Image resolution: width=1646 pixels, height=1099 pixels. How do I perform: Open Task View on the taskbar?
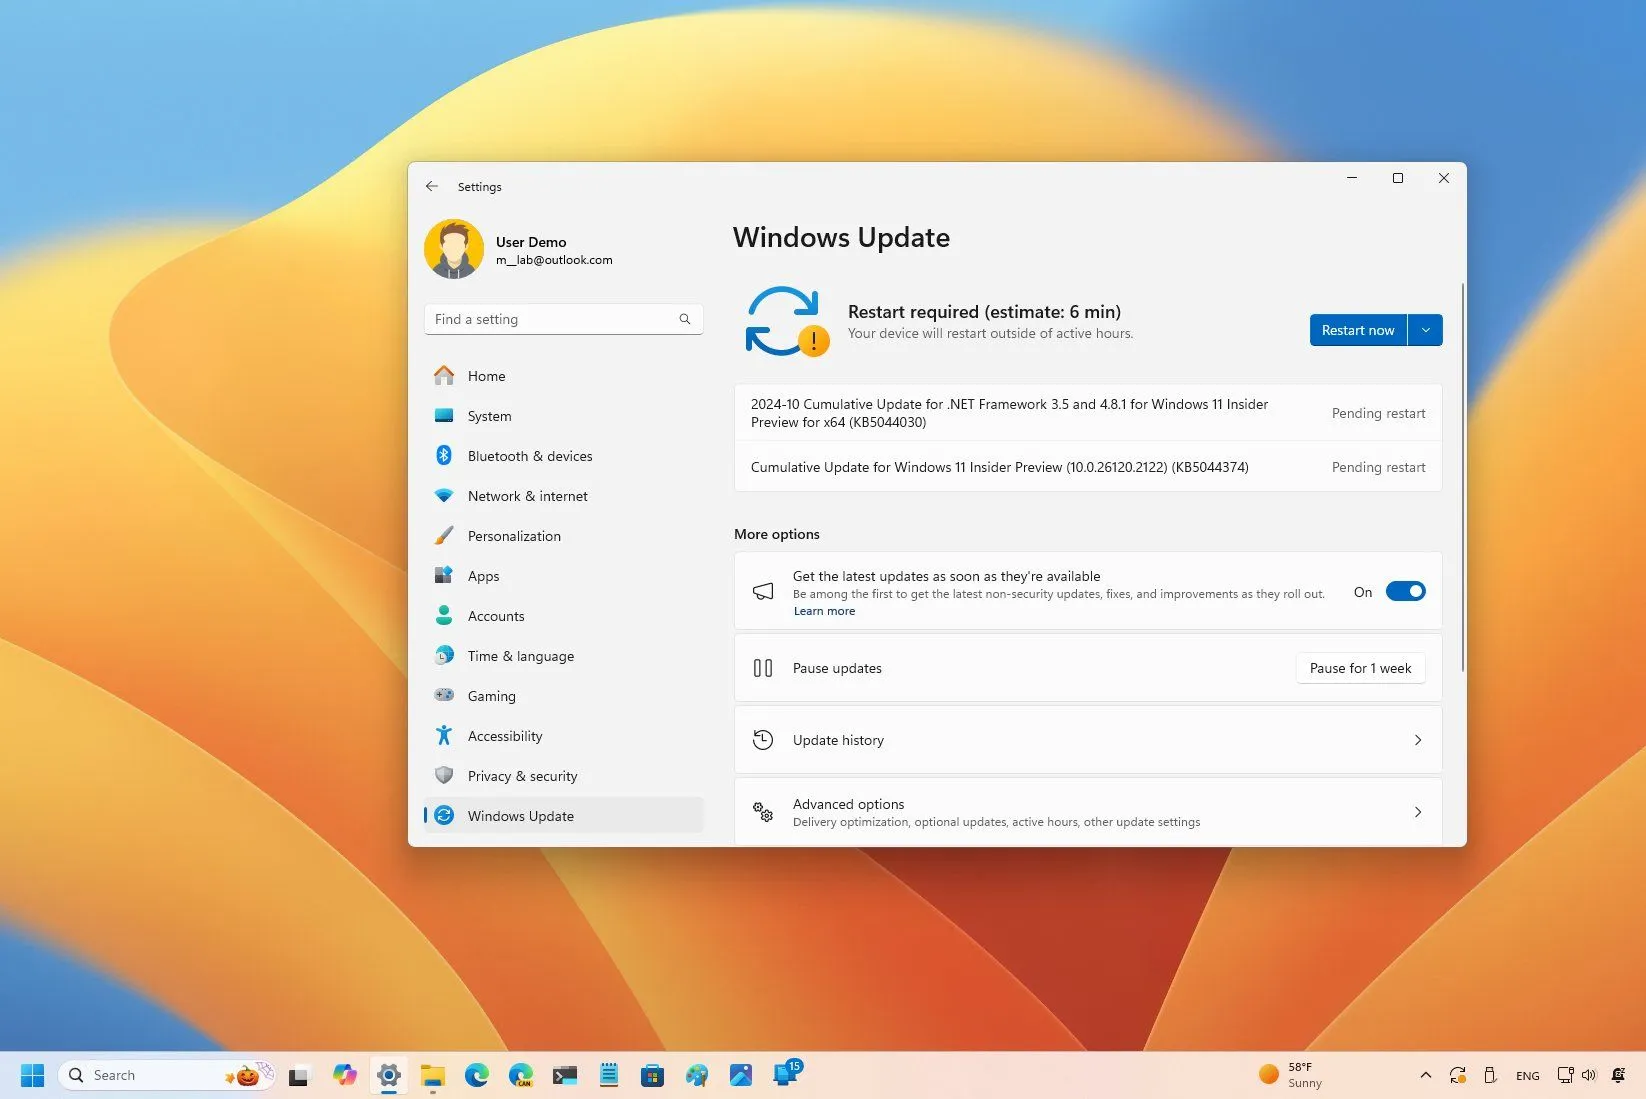[298, 1076]
